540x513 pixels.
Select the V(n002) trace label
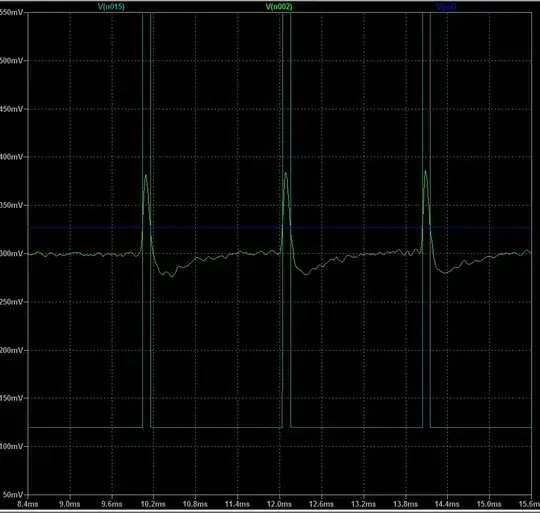point(279,7)
